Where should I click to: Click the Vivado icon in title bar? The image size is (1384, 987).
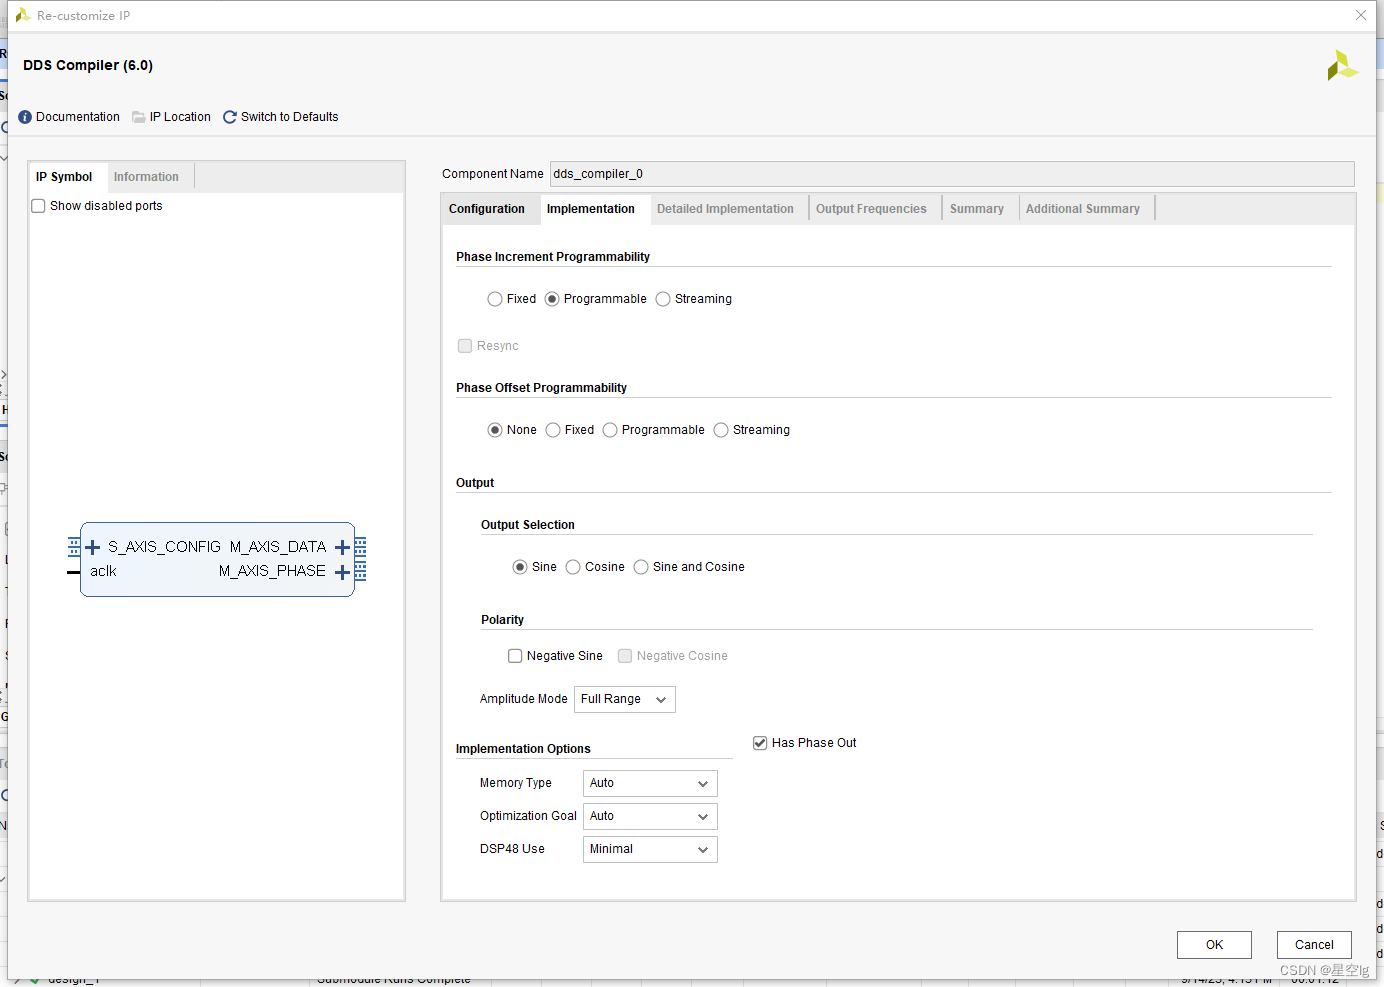[23, 15]
